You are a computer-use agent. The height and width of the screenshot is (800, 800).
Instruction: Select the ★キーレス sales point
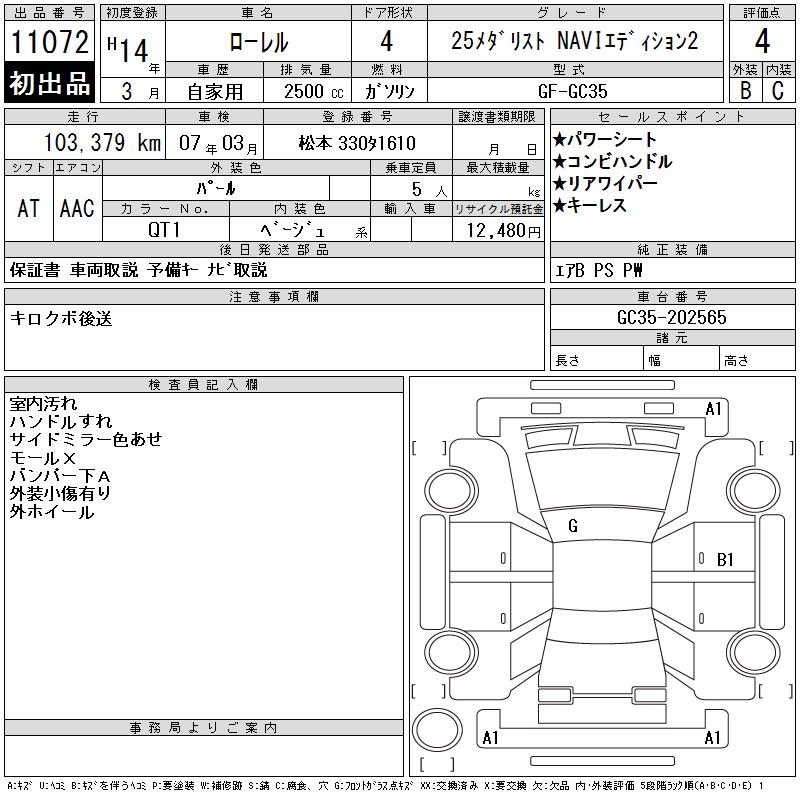coord(589,205)
